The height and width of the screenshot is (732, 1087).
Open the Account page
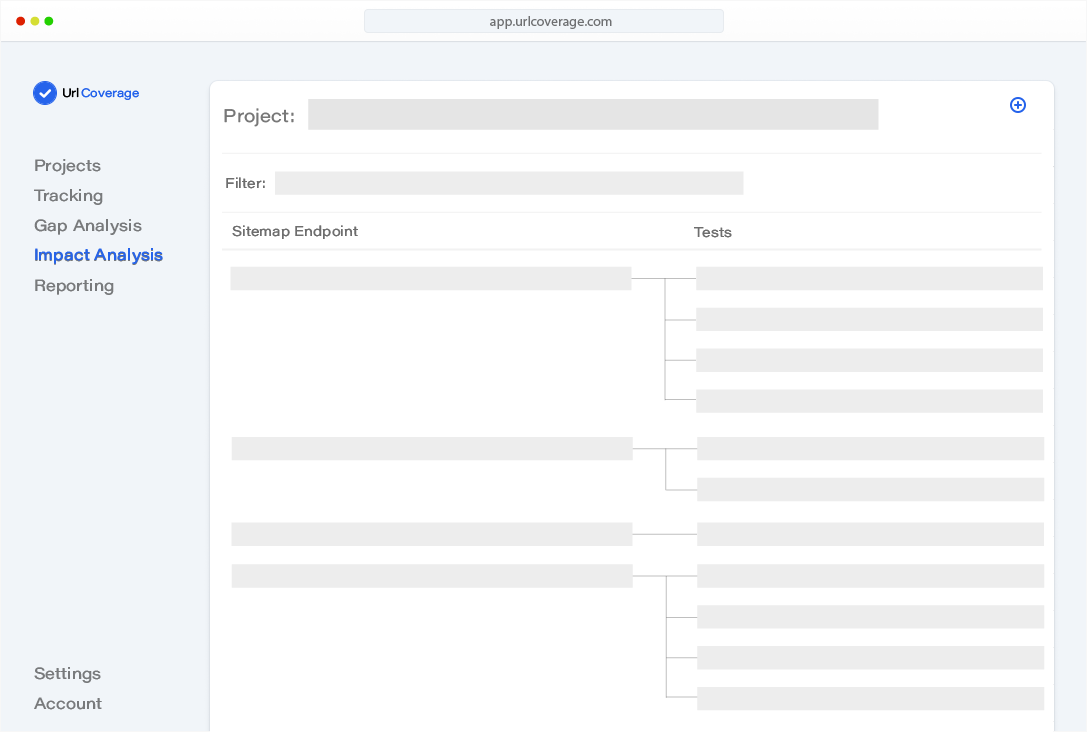68,703
